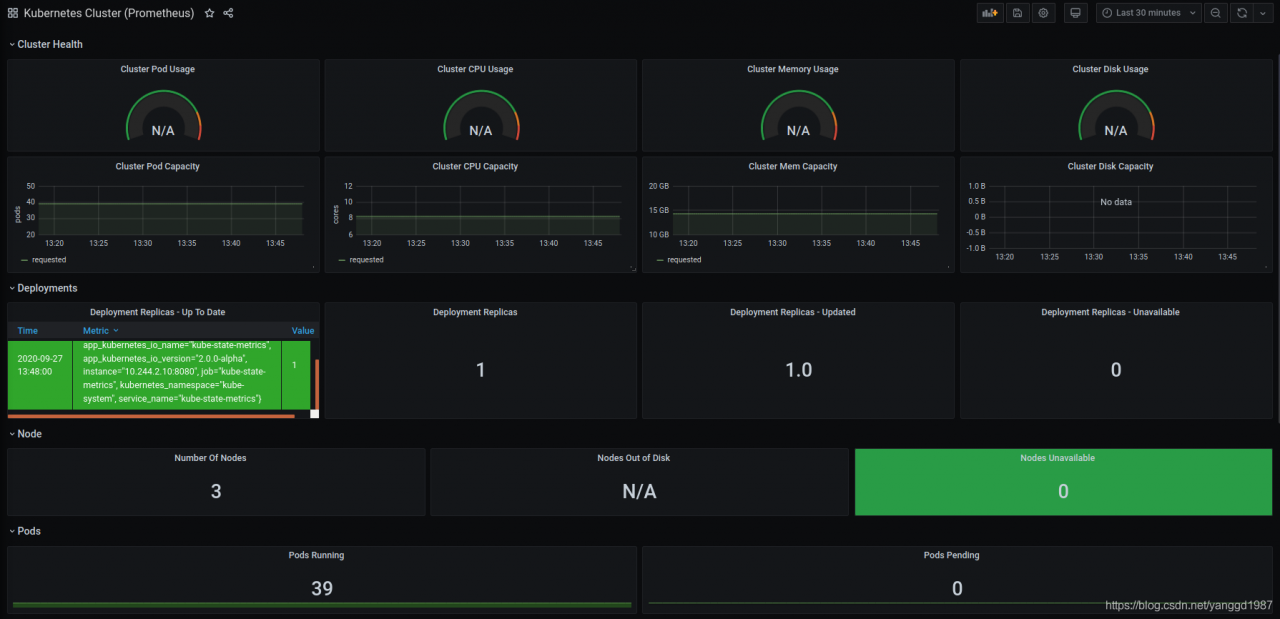Click the Cluster Mem Capacity panel title
The width and height of the screenshot is (1280, 619).
pyautogui.click(x=793, y=166)
